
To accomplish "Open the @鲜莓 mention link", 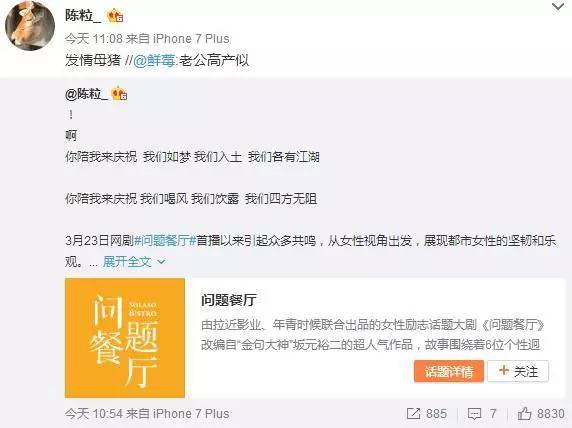I will (154, 61).
